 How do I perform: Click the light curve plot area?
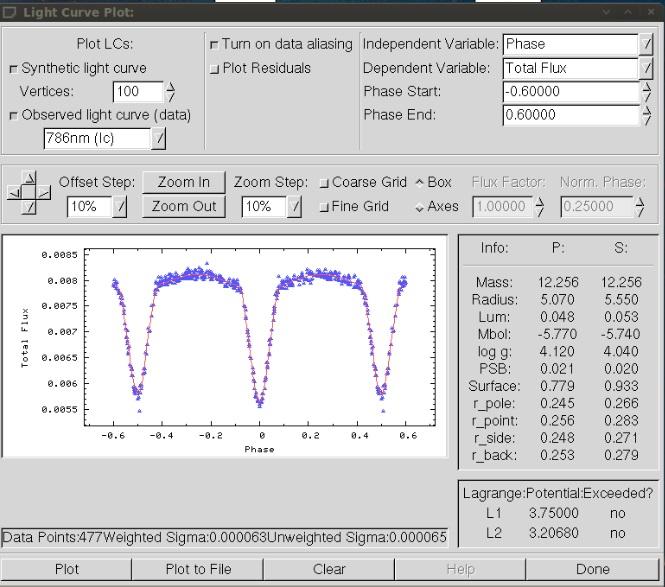click(x=225, y=346)
